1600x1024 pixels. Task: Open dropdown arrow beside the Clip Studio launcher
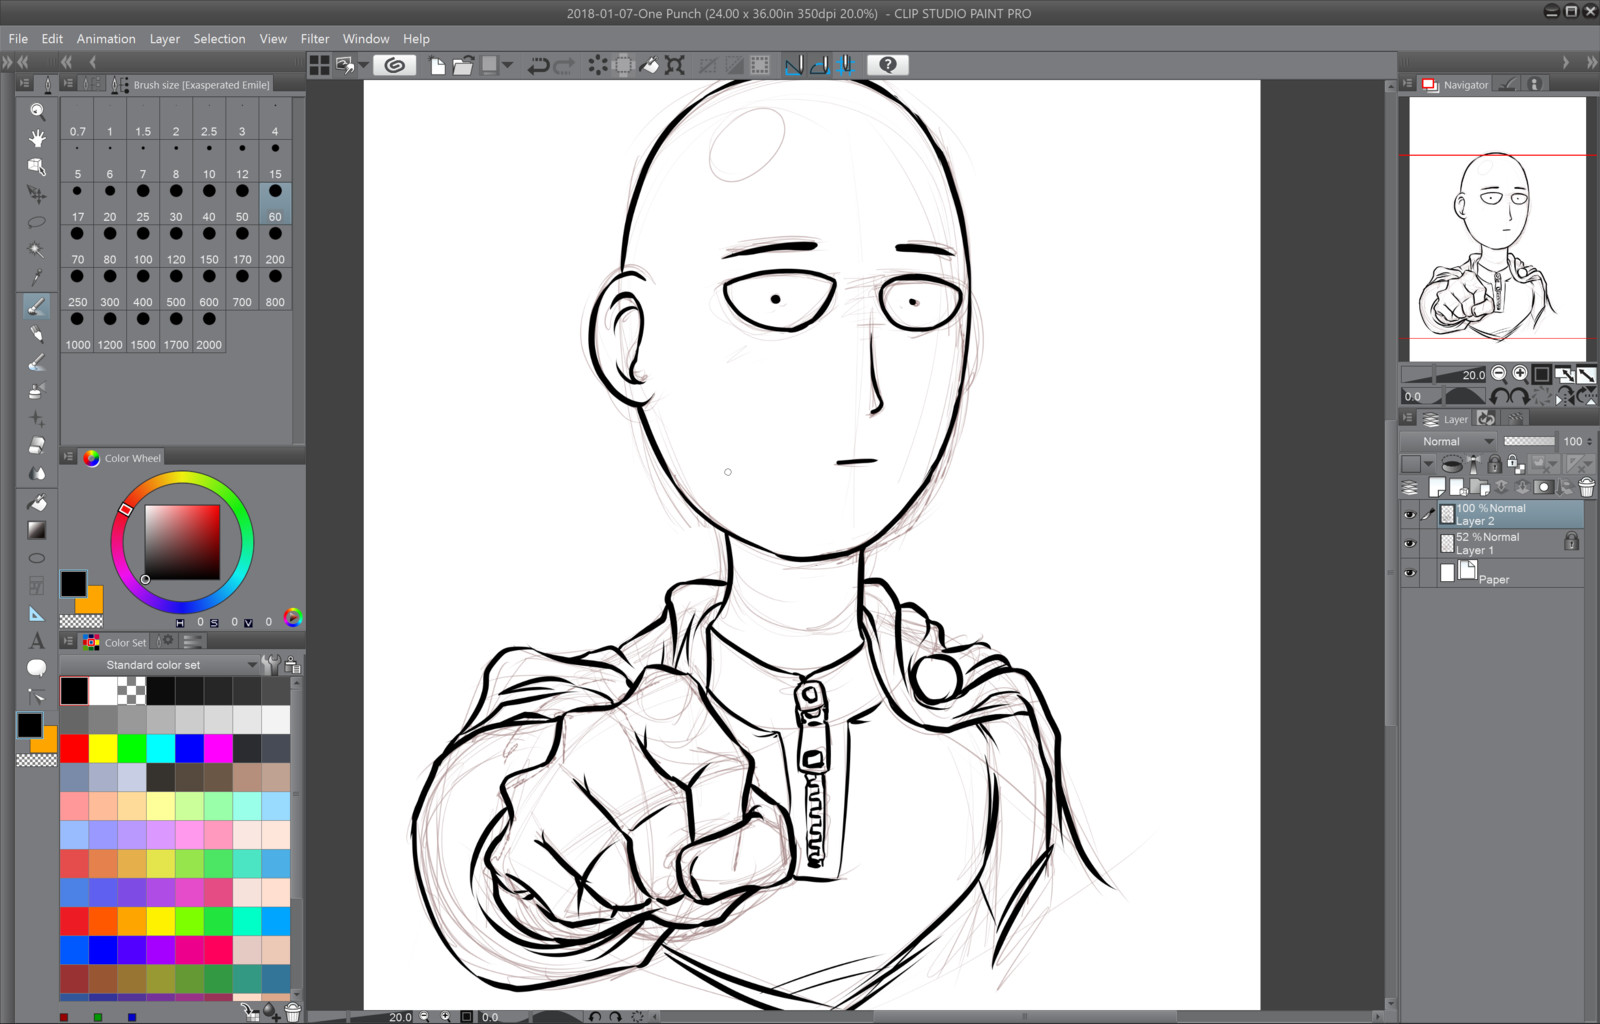pos(363,65)
